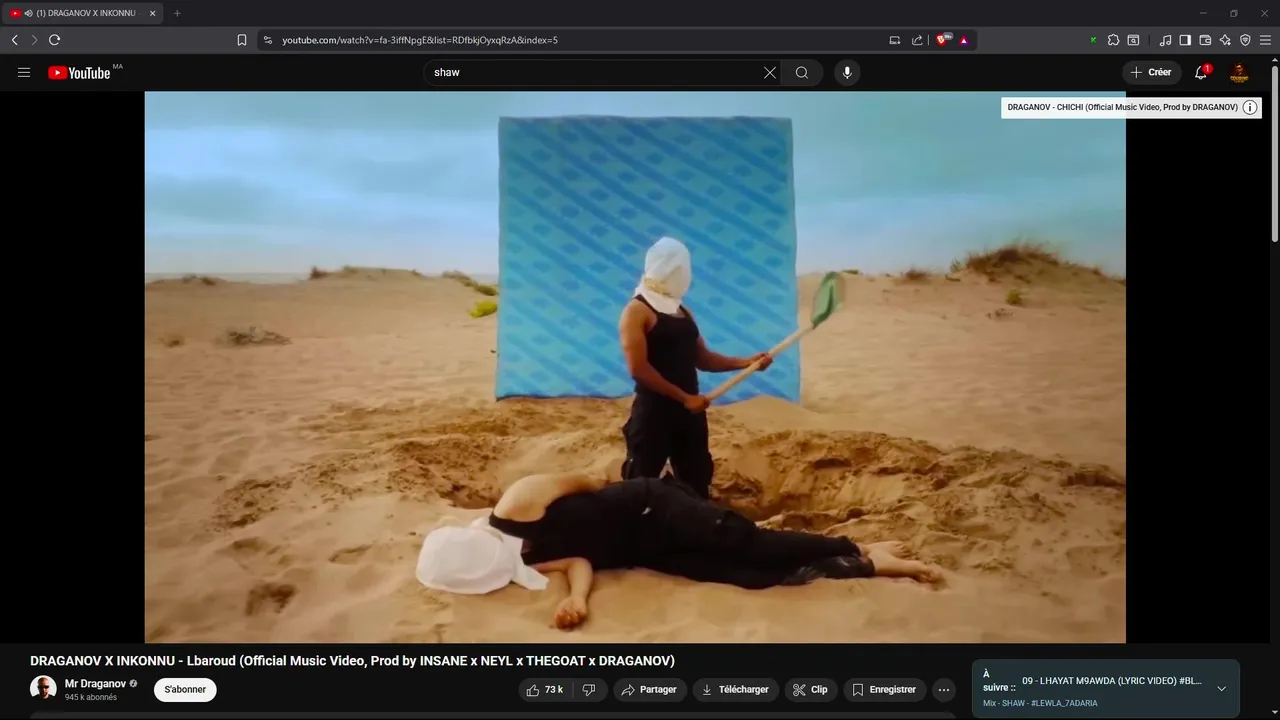
Task: Click up-next title 09 - LHAYAT M9AWDA
Action: tap(1111, 681)
